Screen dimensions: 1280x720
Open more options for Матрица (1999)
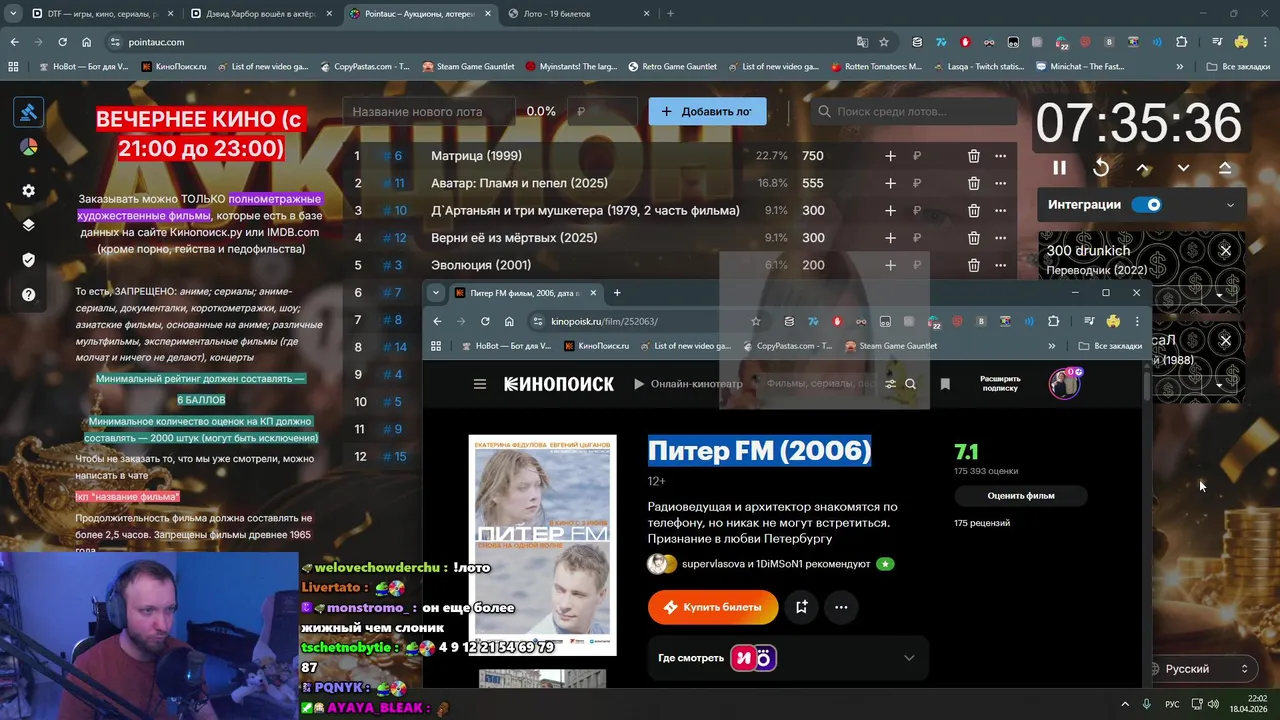click(1000, 156)
